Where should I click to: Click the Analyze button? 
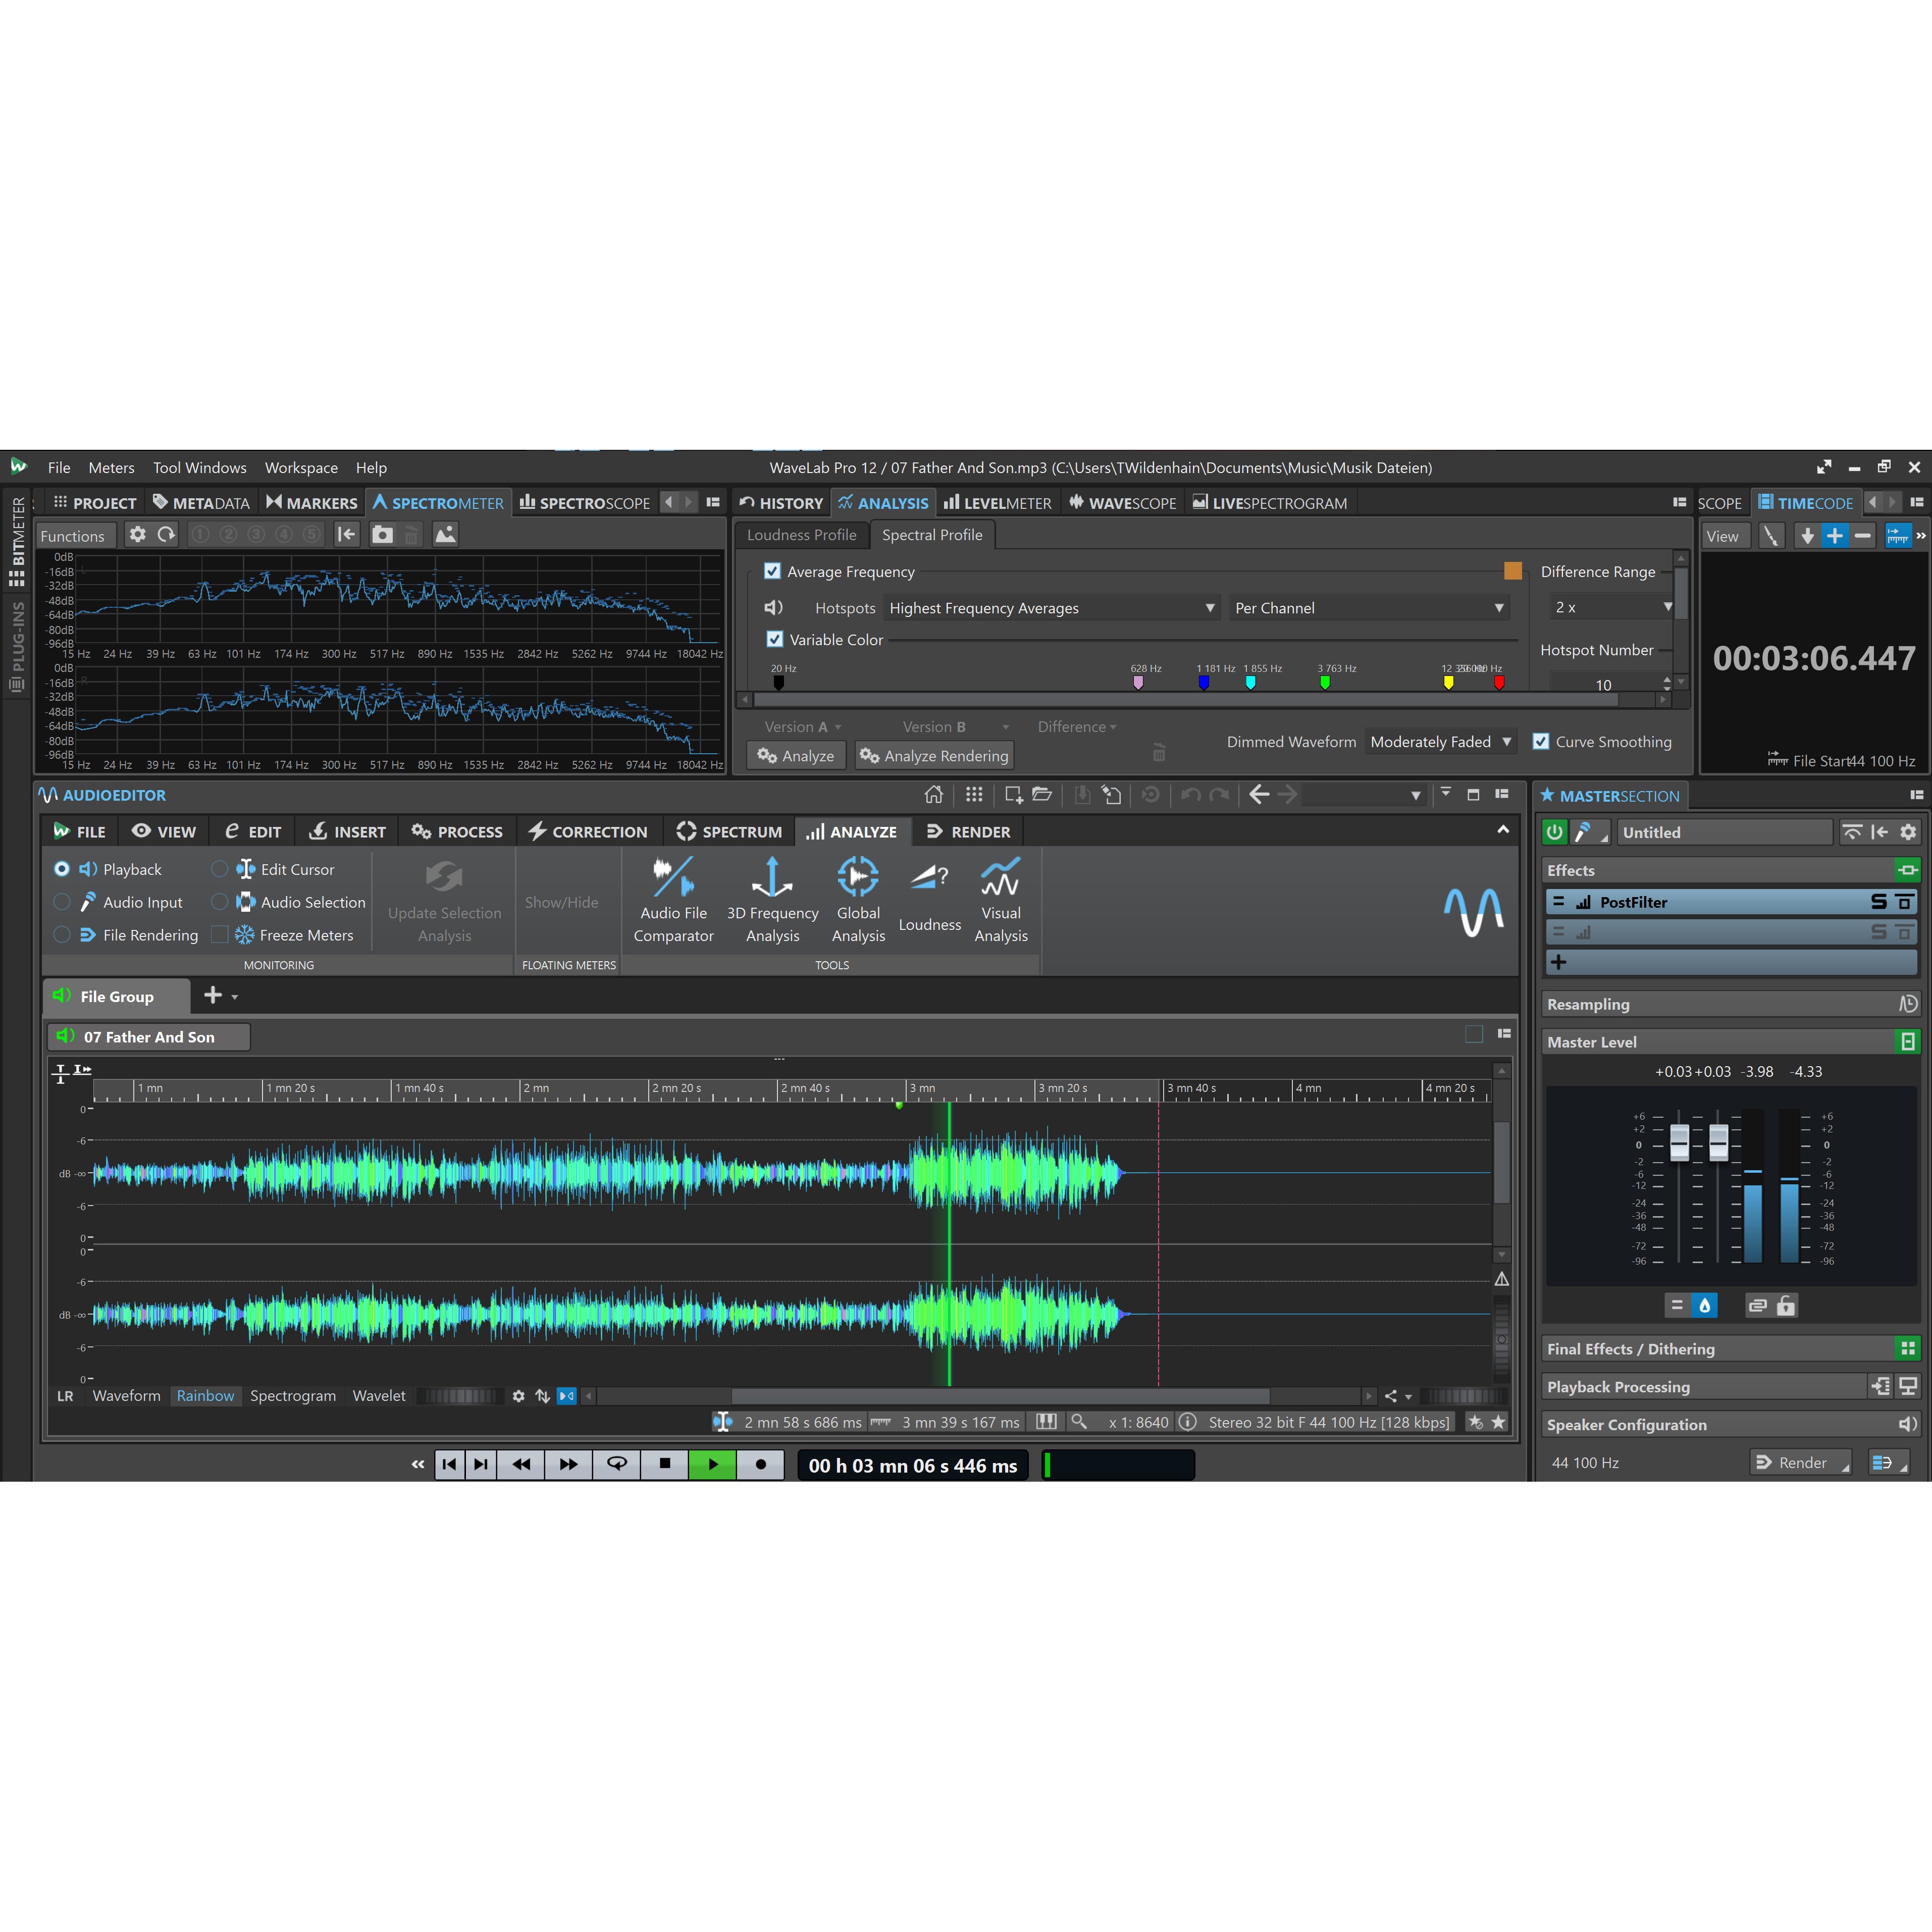point(797,756)
